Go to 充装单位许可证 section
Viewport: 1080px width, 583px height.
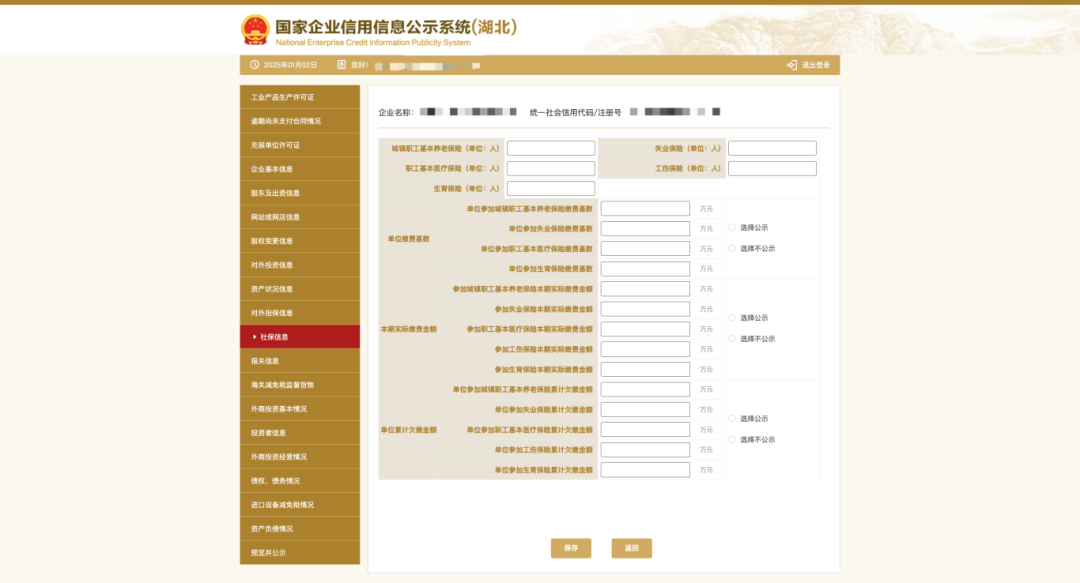pyautogui.click(x=300, y=145)
